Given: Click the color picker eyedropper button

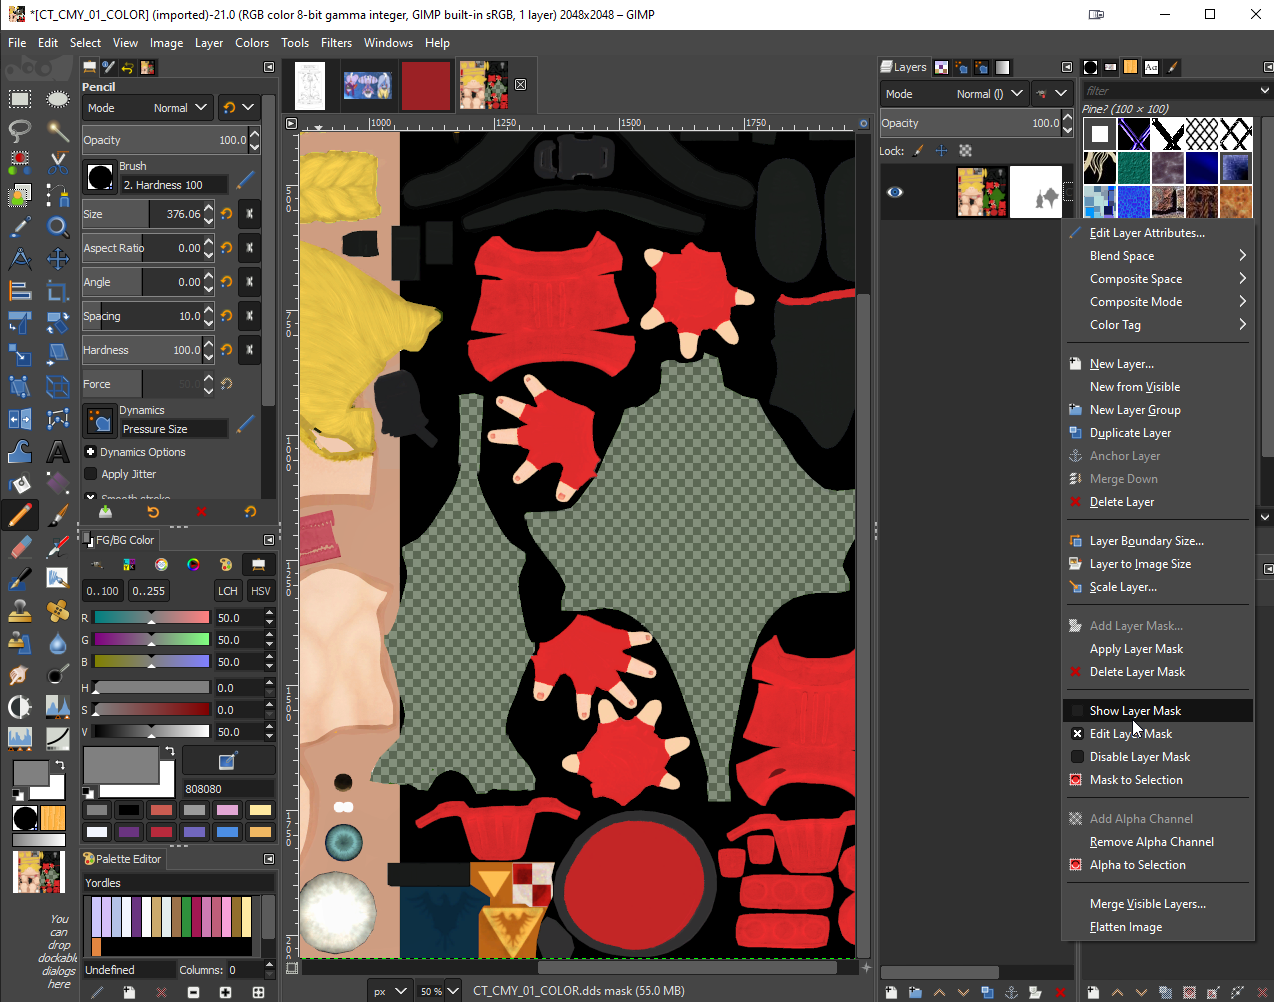Looking at the screenshot, I should point(227,762).
